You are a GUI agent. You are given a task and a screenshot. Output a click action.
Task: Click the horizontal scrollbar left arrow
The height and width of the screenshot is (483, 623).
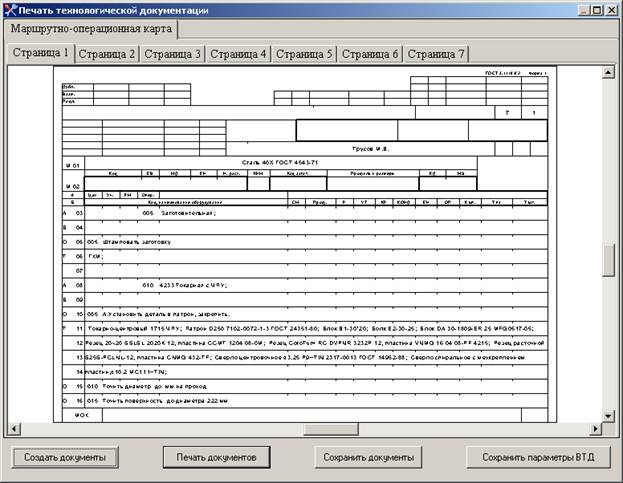tap(14, 429)
